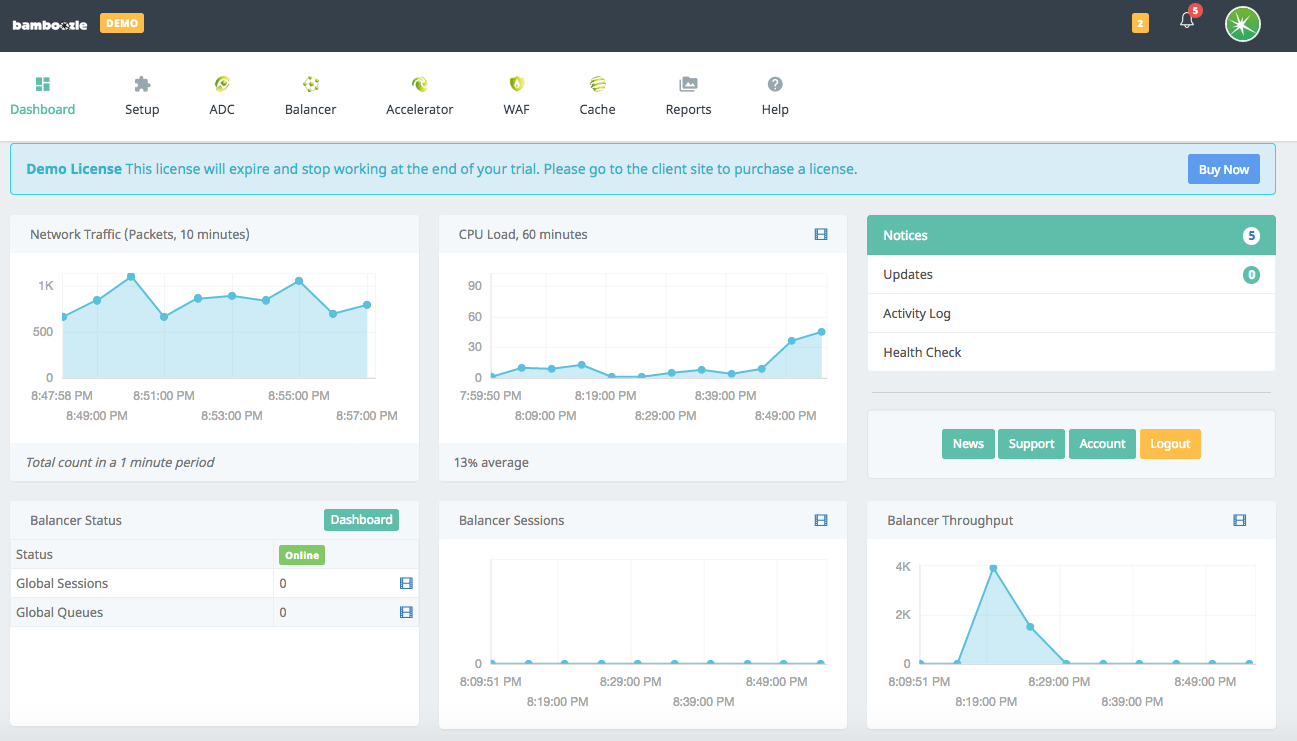This screenshot has width=1297, height=741.
Task: Click the '13% average' text
Action: tap(491, 463)
